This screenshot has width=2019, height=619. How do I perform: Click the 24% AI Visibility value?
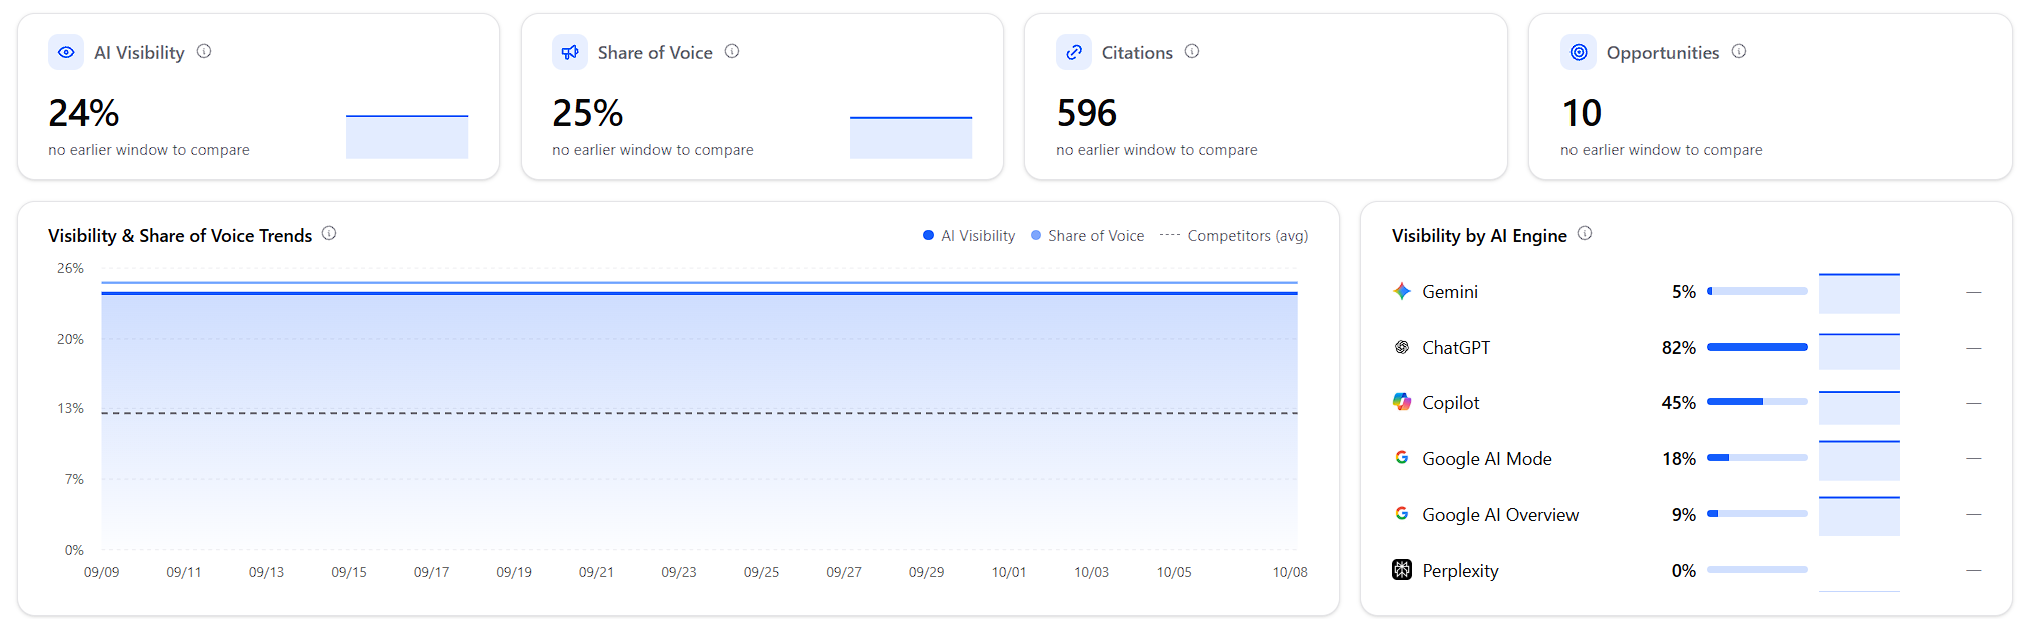click(x=84, y=113)
